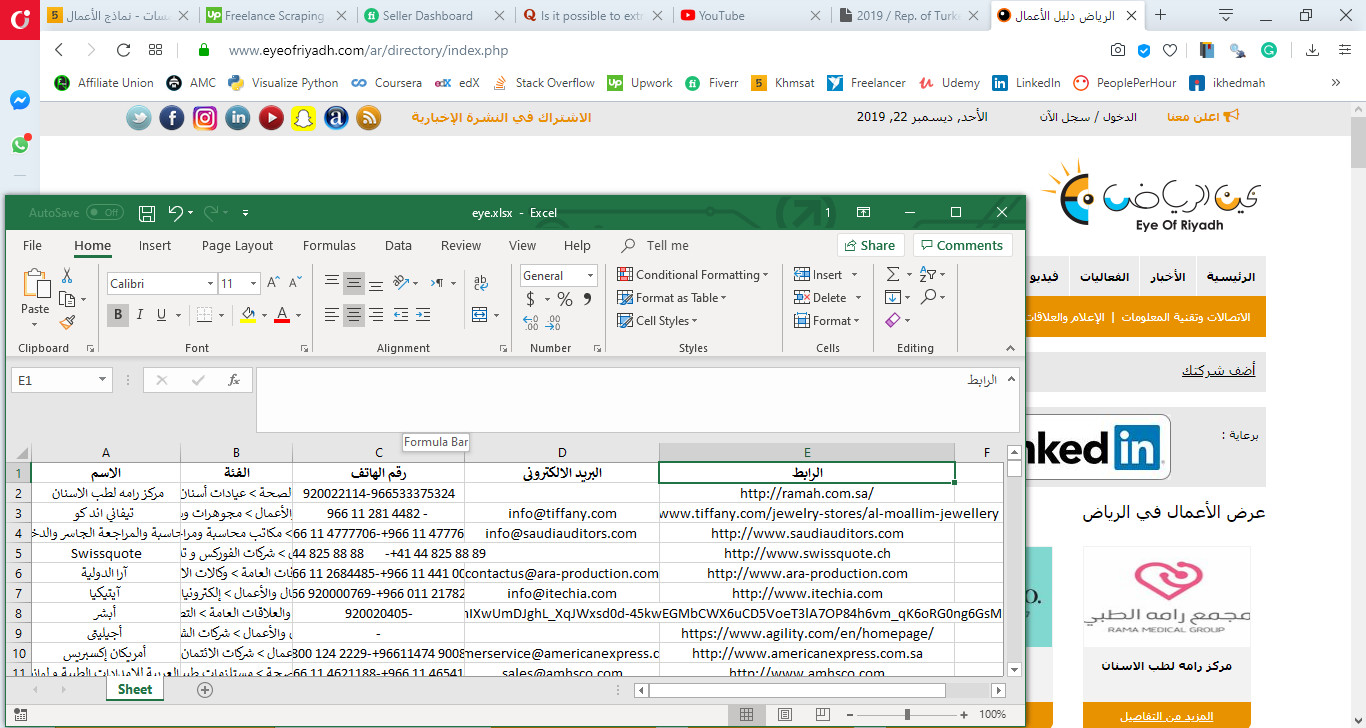
Task: Click the Increase Decimal icon
Action: (x=531, y=323)
